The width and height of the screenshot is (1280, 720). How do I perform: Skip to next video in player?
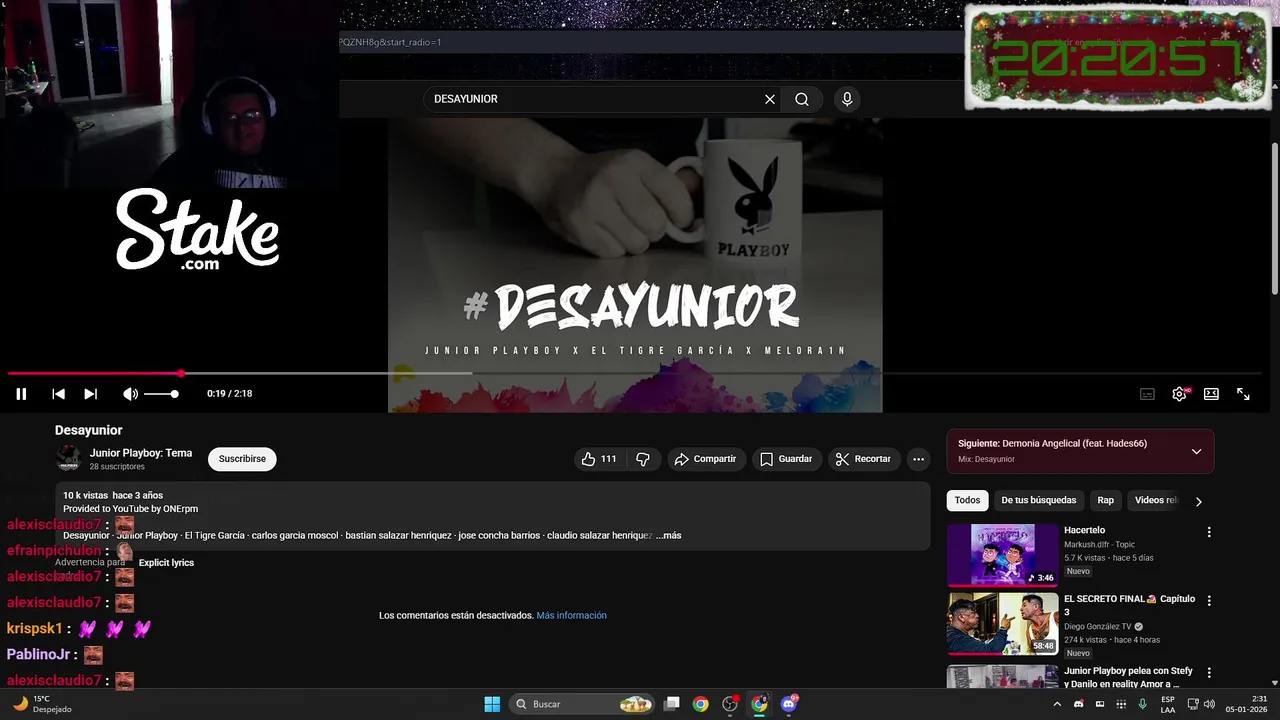(90, 394)
